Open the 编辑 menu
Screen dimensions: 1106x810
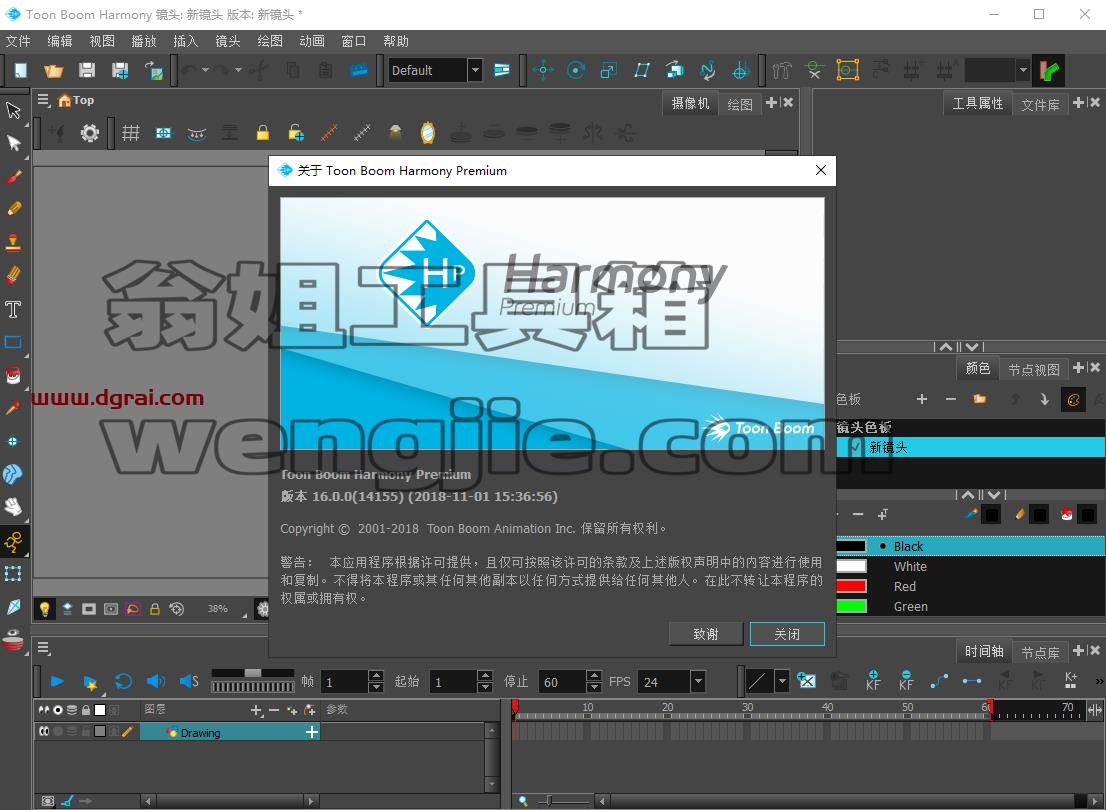pyautogui.click(x=60, y=41)
